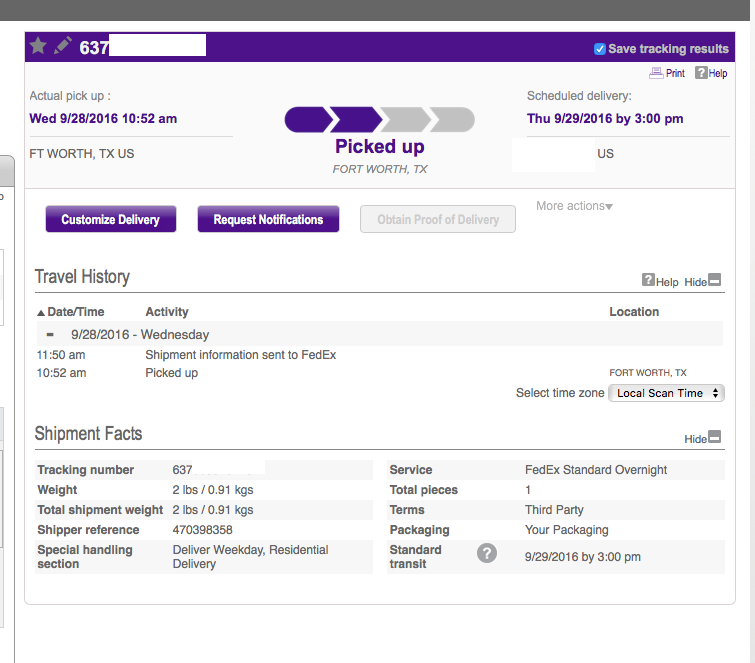Click the star favorite icon
This screenshot has width=755, height=663.
38,47
